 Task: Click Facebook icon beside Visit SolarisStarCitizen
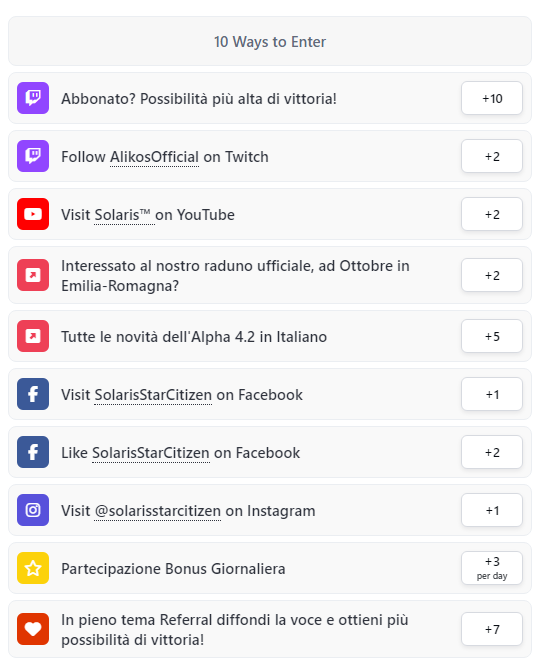click(33, 394)
